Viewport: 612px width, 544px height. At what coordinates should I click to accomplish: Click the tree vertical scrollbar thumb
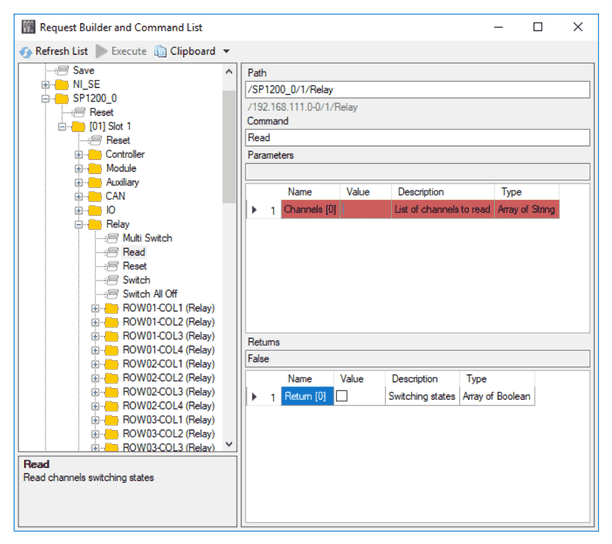pyautogui.click(x=229, y=146)
